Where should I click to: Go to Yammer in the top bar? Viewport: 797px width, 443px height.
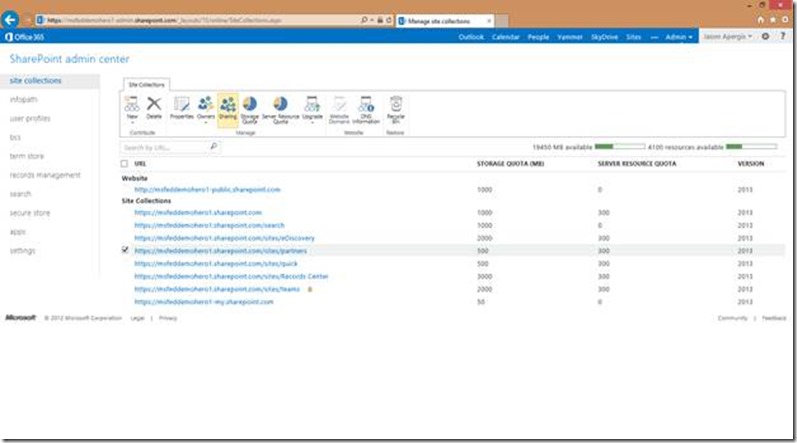[570, 37]
